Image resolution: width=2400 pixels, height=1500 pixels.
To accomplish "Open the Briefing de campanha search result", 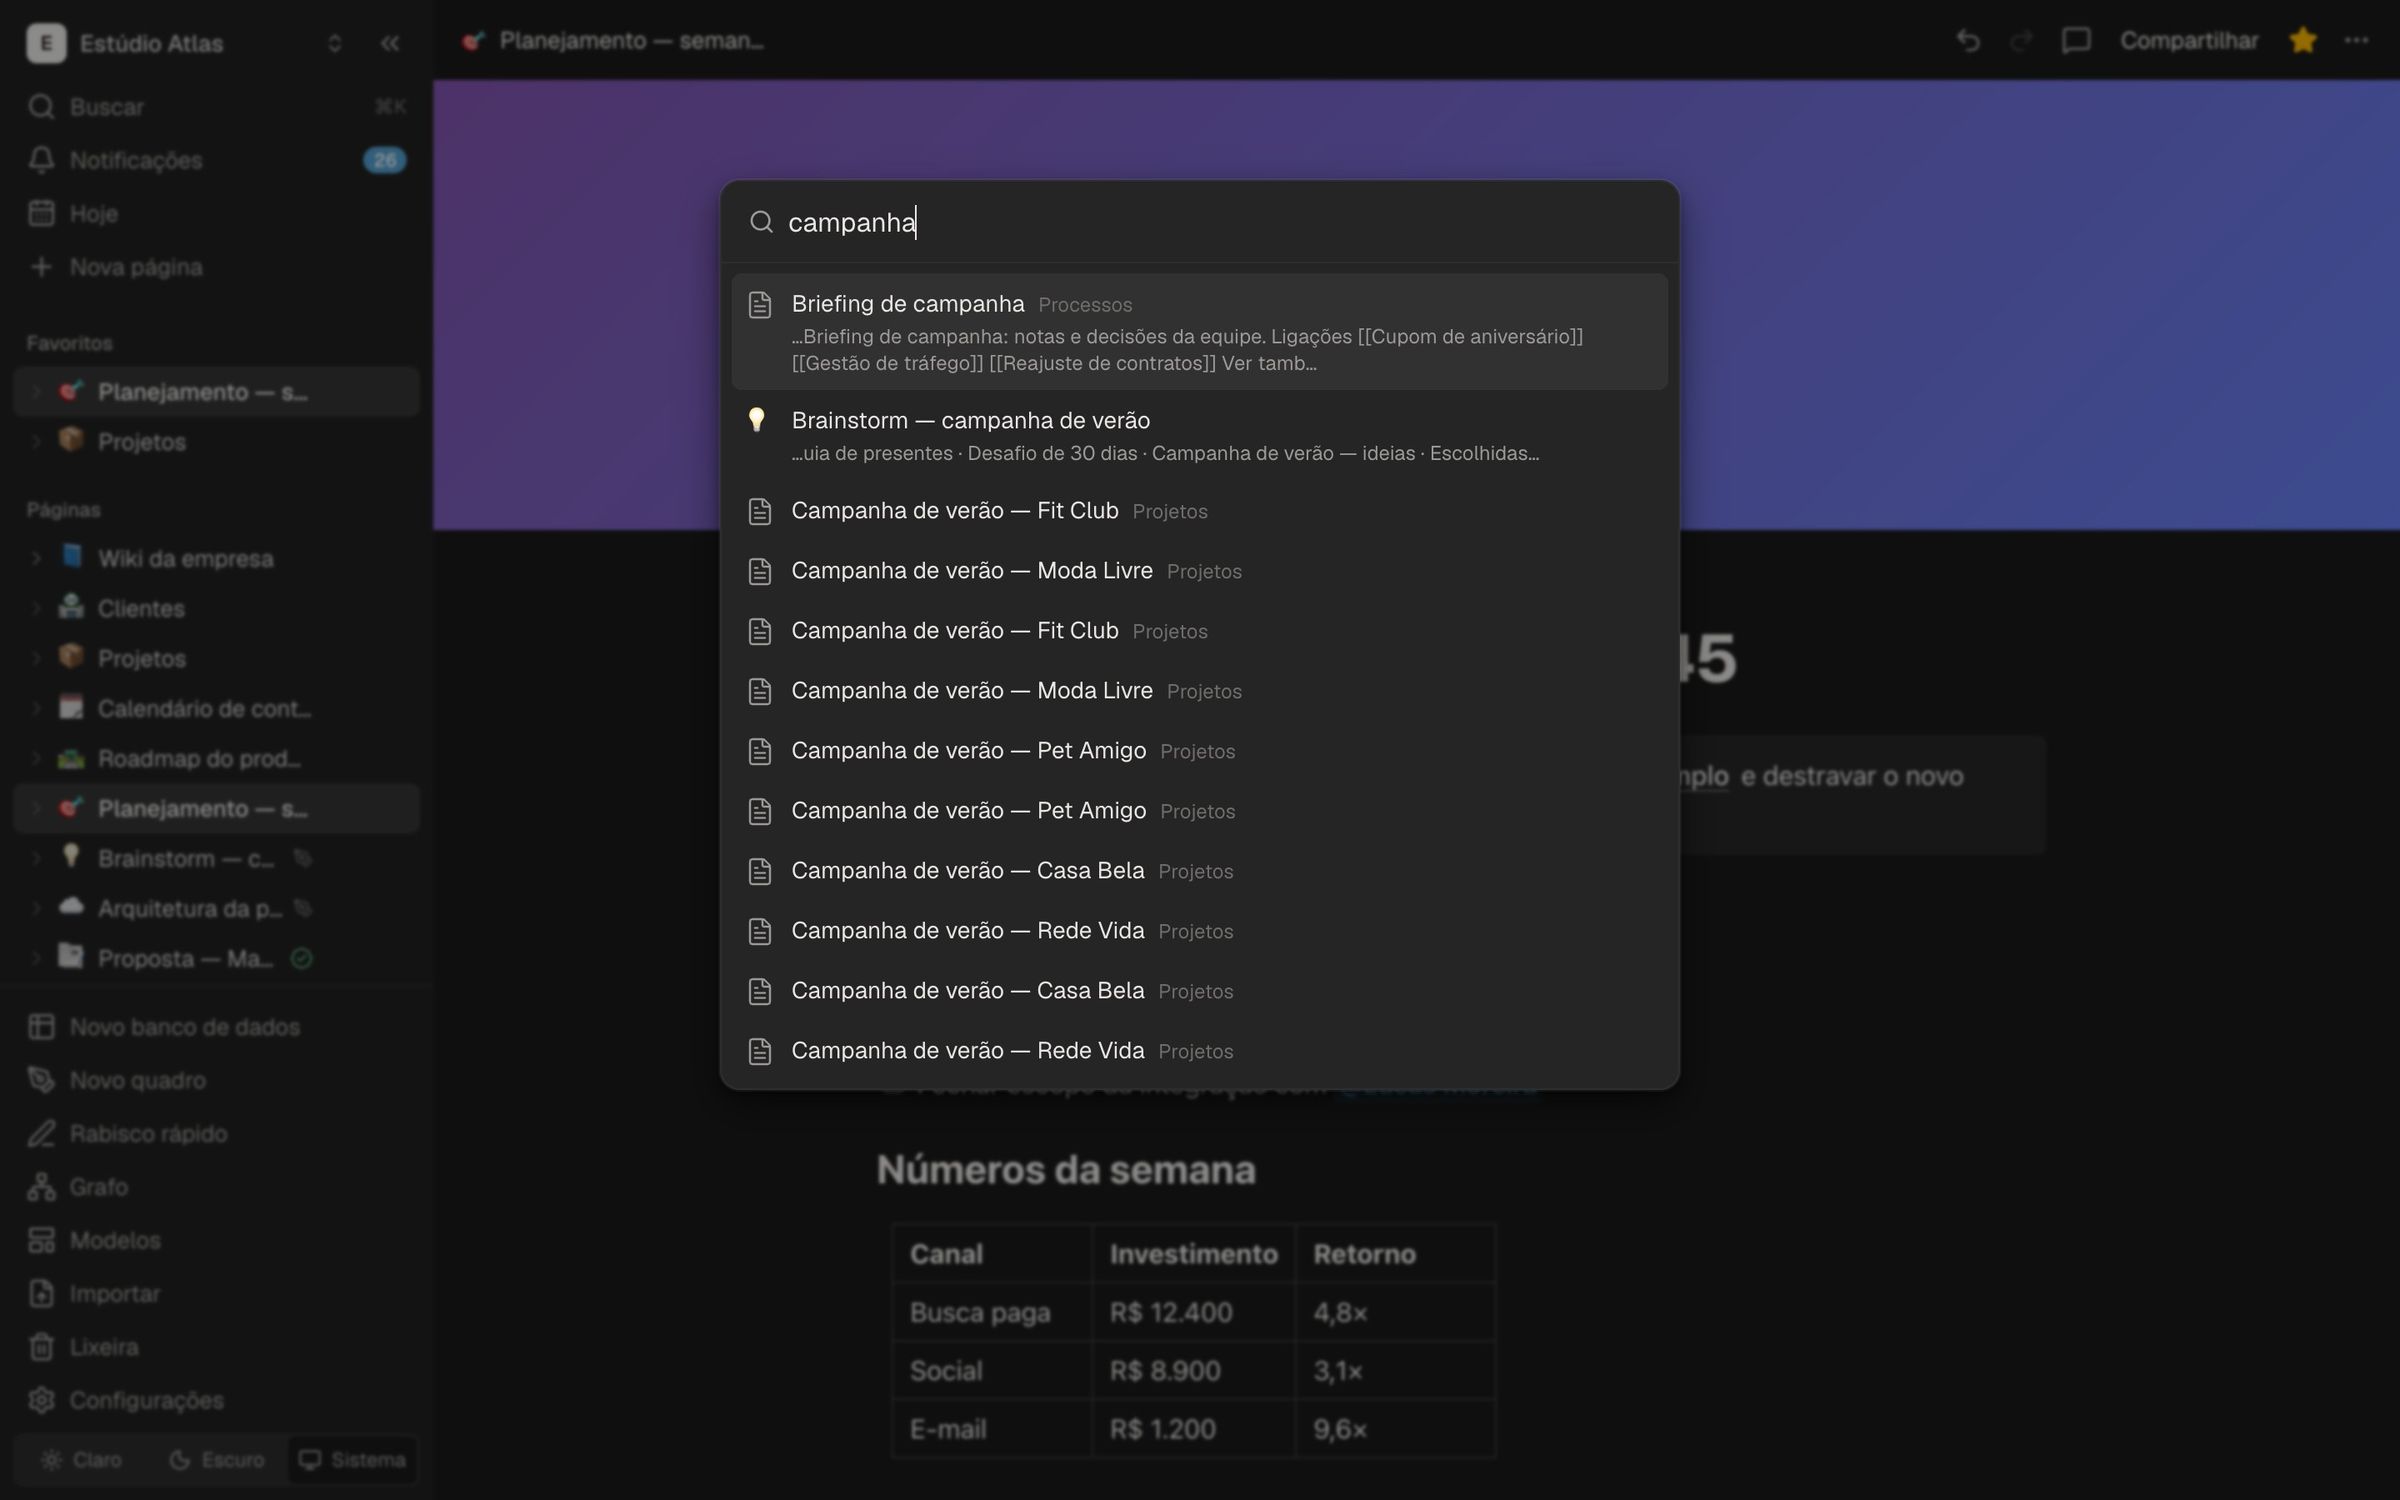I will (1199, 331).
